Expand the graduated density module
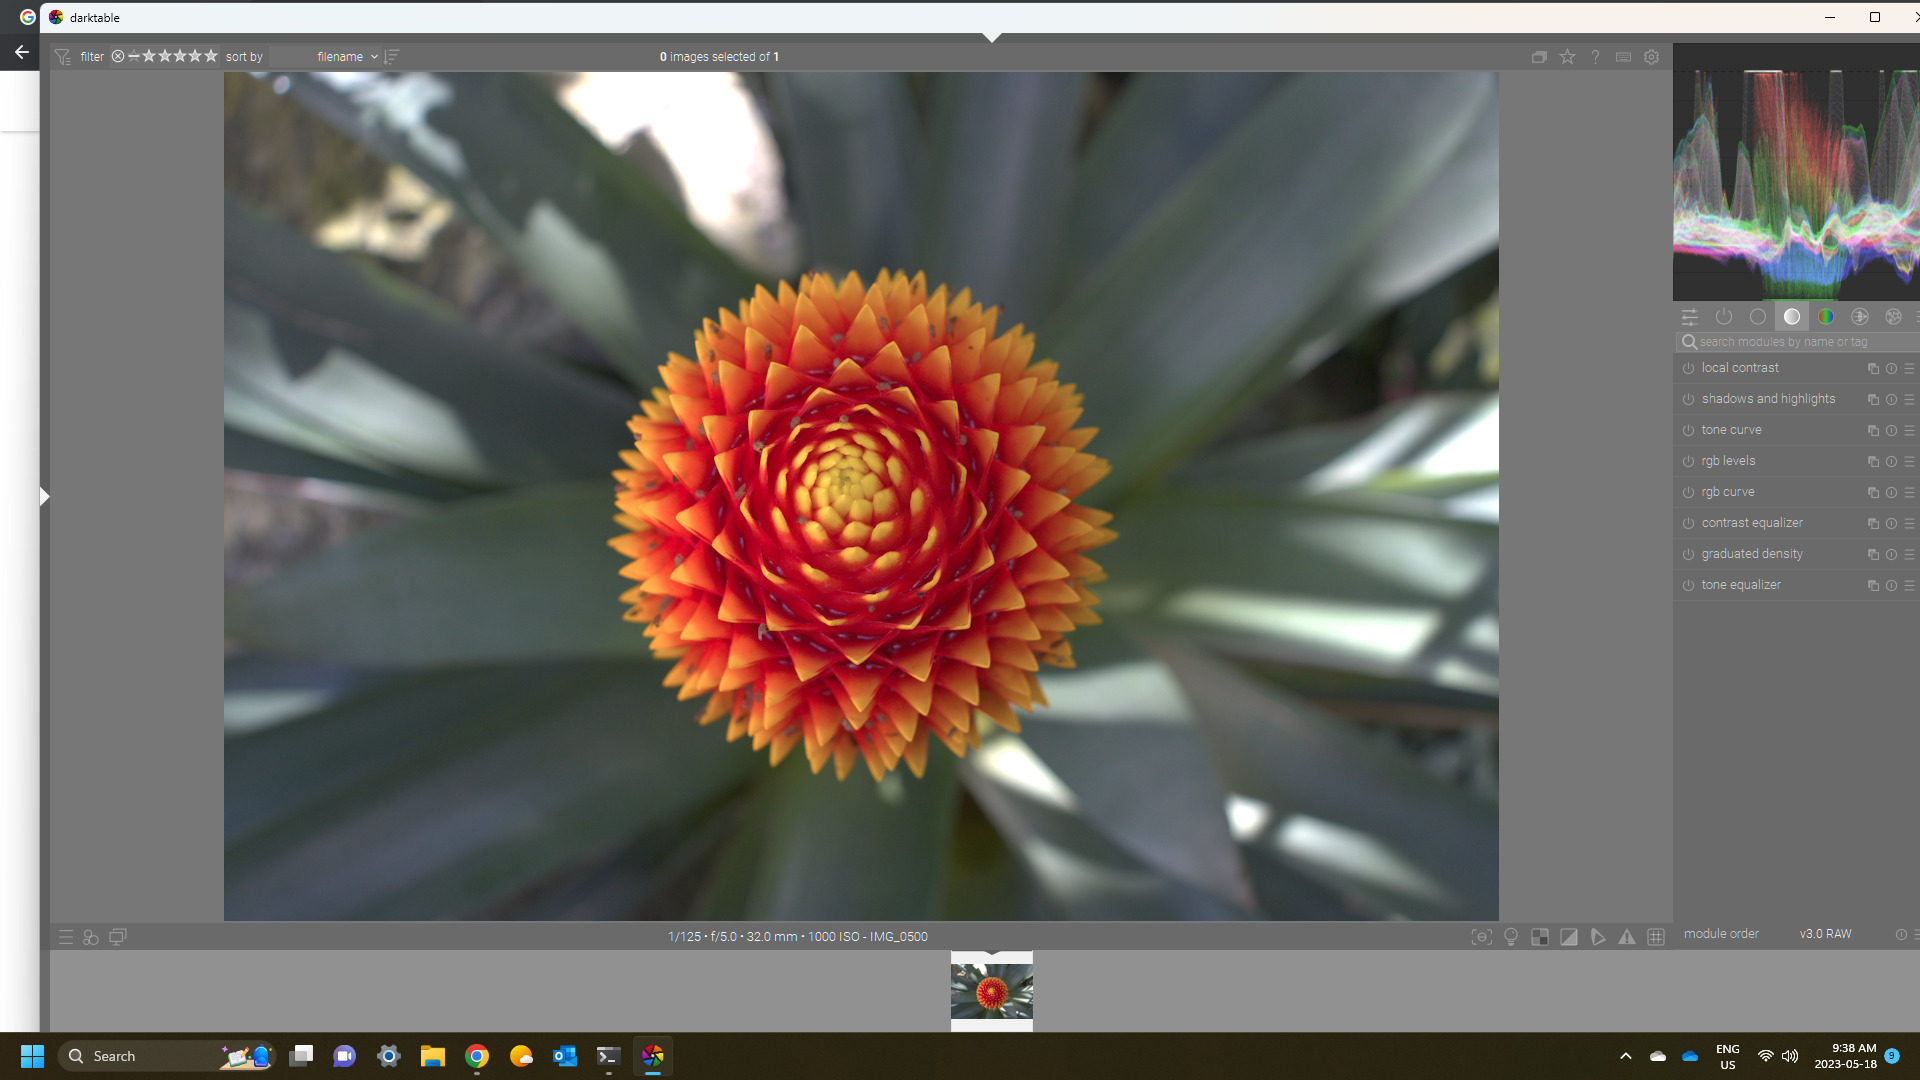The height and width of the screenshot is (1080, 1920). (1752, 554)
